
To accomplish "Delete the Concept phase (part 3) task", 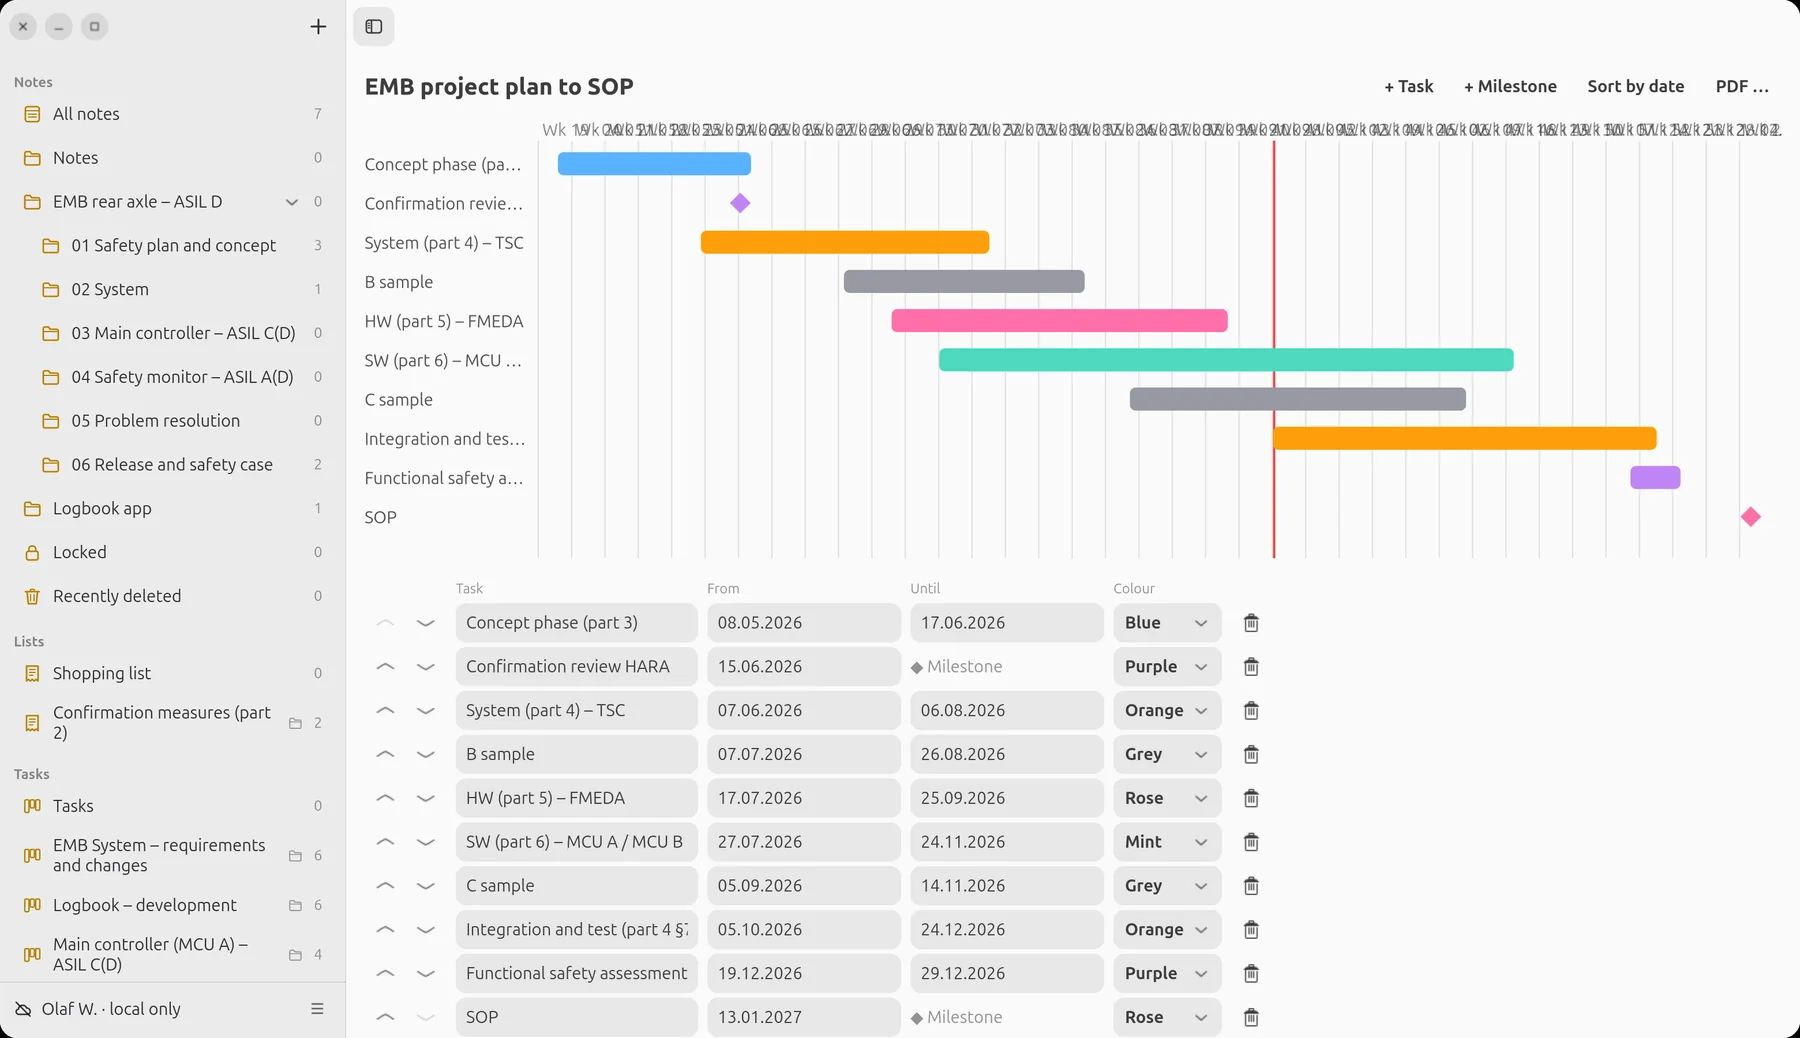I will 1251,623.
